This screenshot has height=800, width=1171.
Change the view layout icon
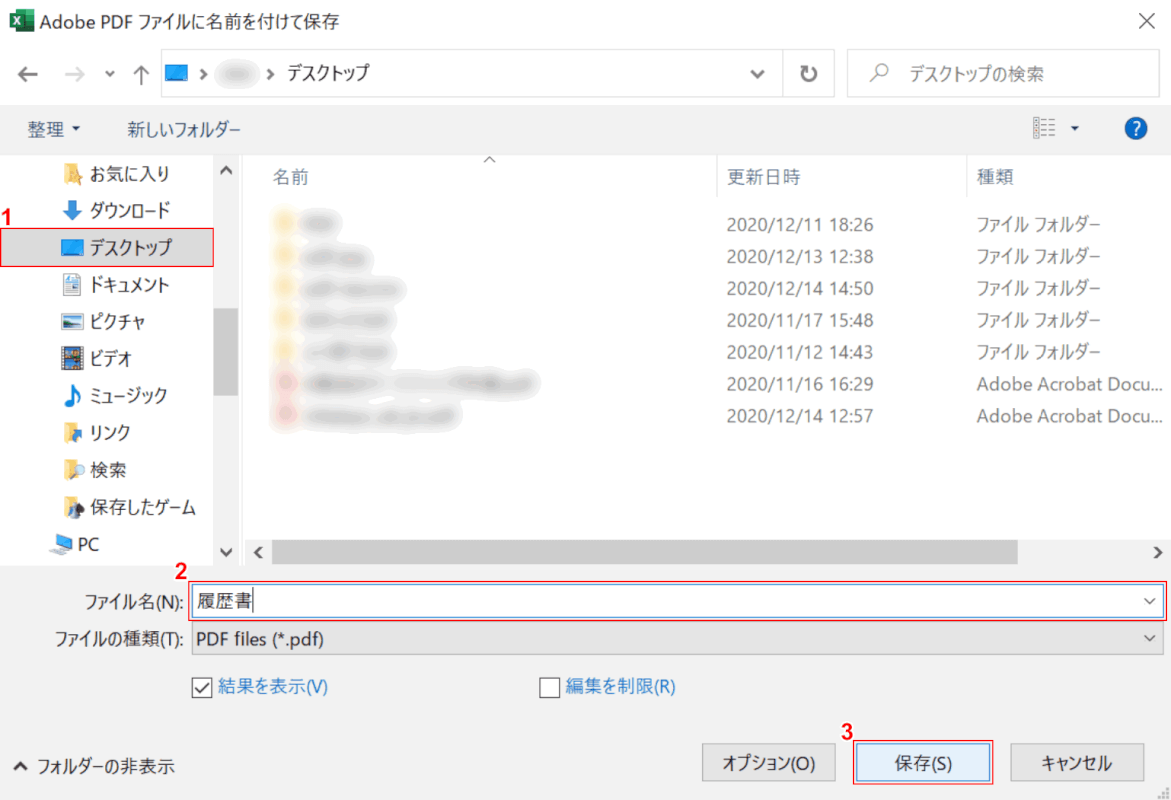[1045, 128]
